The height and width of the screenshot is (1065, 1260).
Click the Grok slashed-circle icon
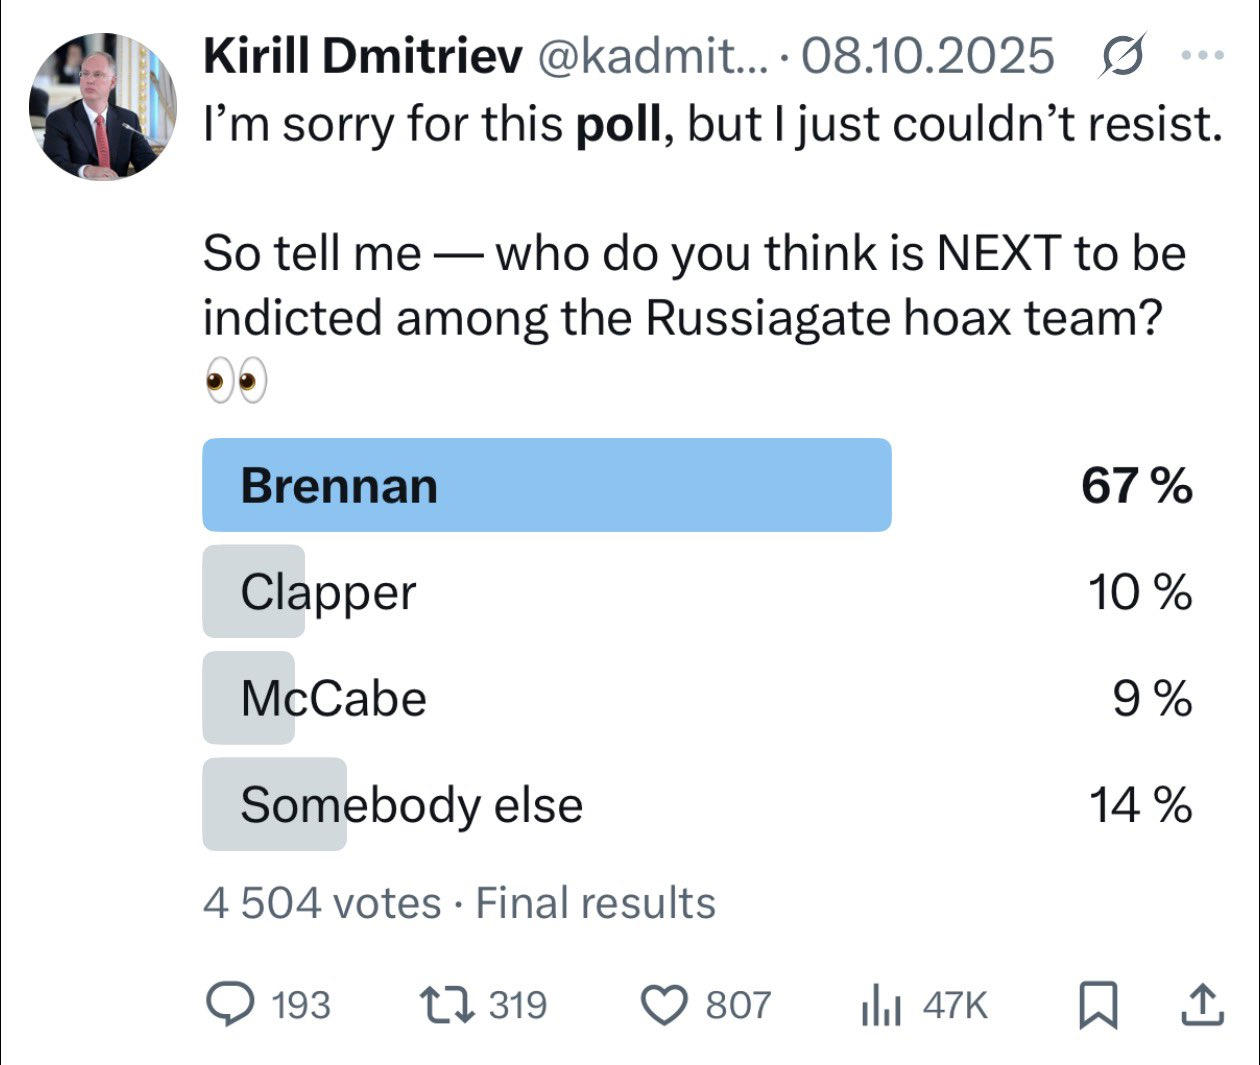[1121, 56]
